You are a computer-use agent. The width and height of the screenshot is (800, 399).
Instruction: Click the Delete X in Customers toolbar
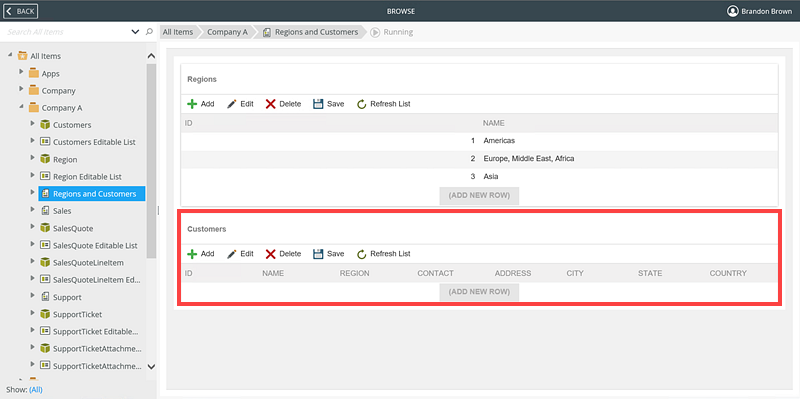click(x=271, y=254)
